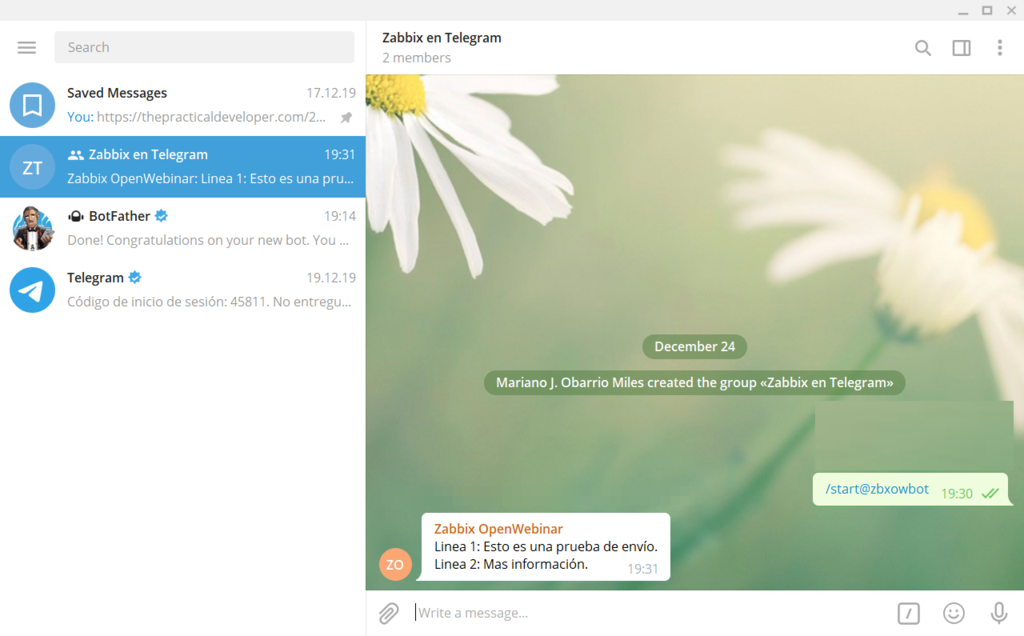1024x636 pixels.
Task: Click the December 24 date badge
Action: click(x=694, y=347)
